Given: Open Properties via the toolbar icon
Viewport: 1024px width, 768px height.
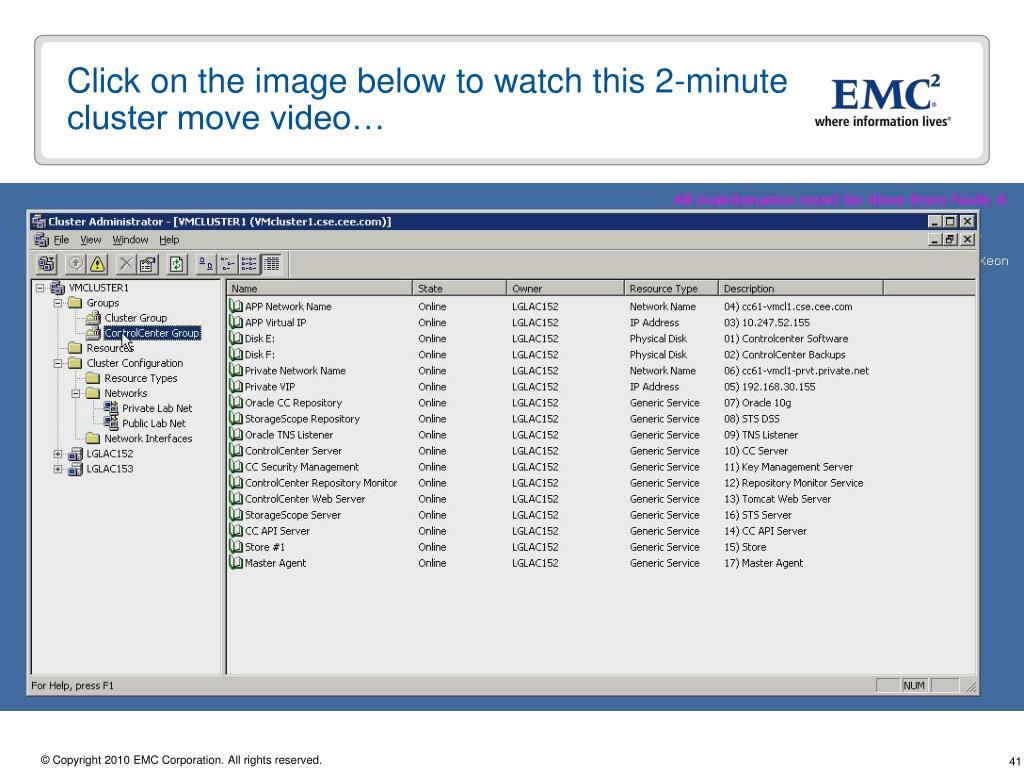Looking at the screenshot, I should click(148, 264).
